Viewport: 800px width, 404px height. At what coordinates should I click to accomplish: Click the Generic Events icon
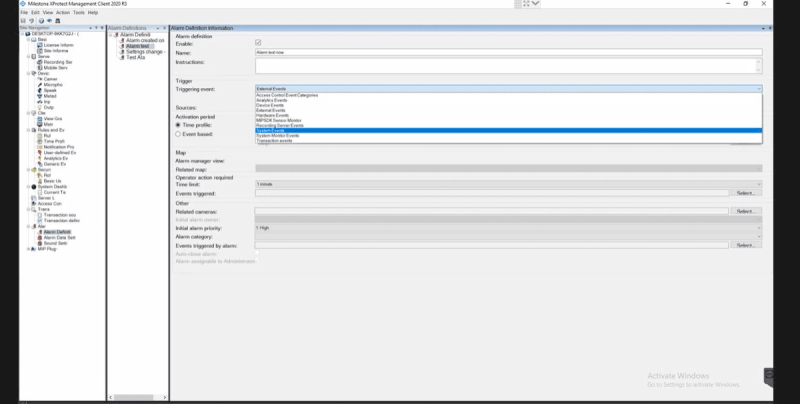(x=40, y=164)
